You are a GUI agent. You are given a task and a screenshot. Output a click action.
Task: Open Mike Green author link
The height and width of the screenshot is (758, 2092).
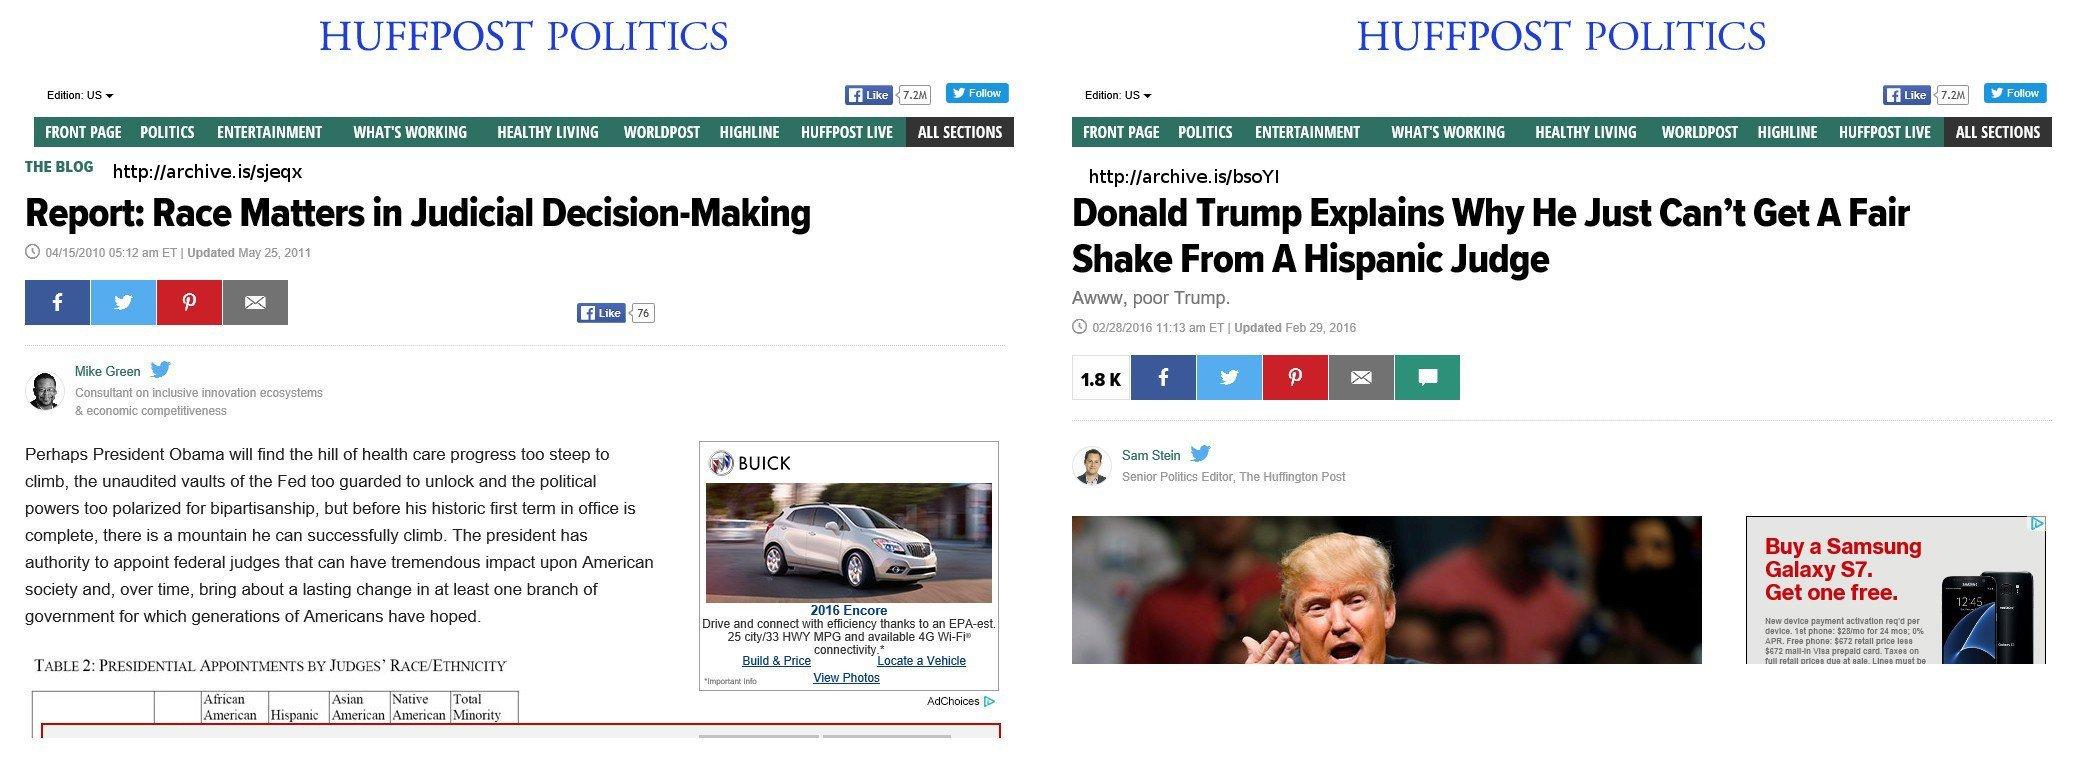pos(107,371)
